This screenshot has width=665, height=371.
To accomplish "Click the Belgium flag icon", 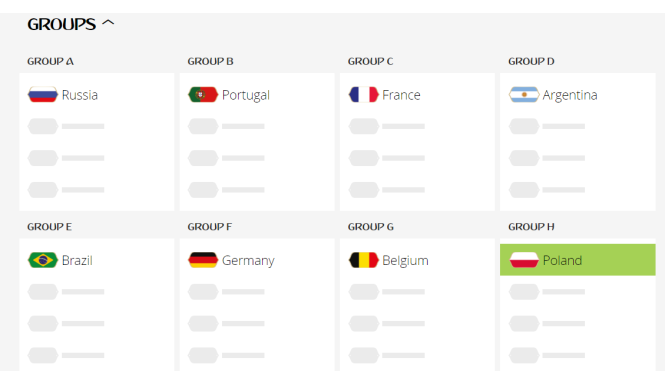I will pos(363,260).
